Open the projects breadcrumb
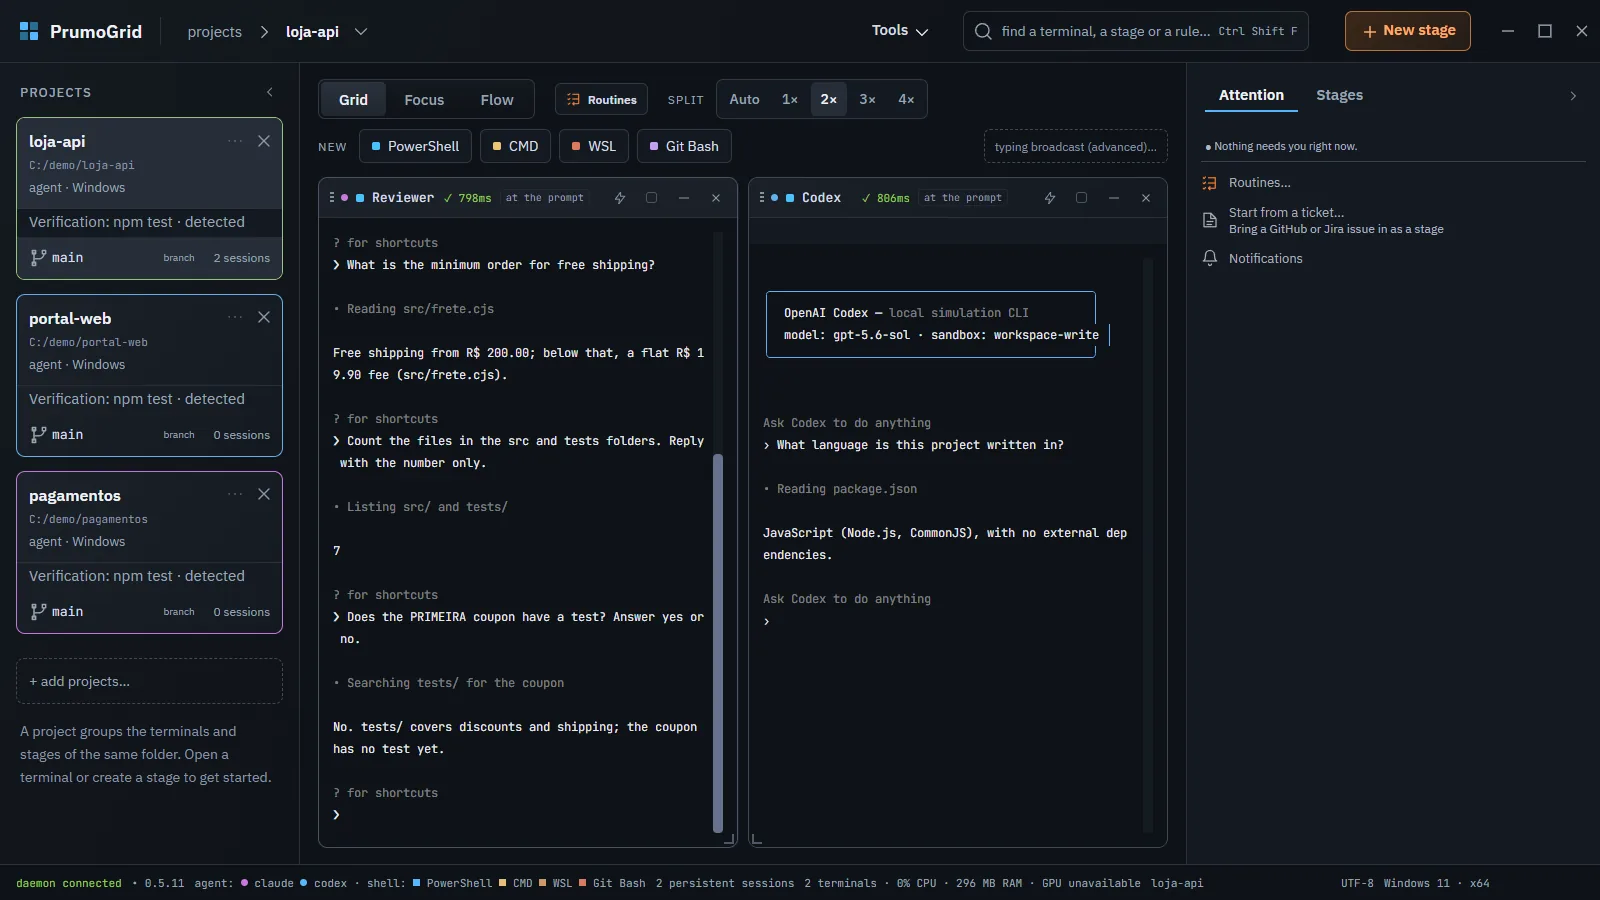The height and width of the screenshot is (900, 1600). coord(214,32)
